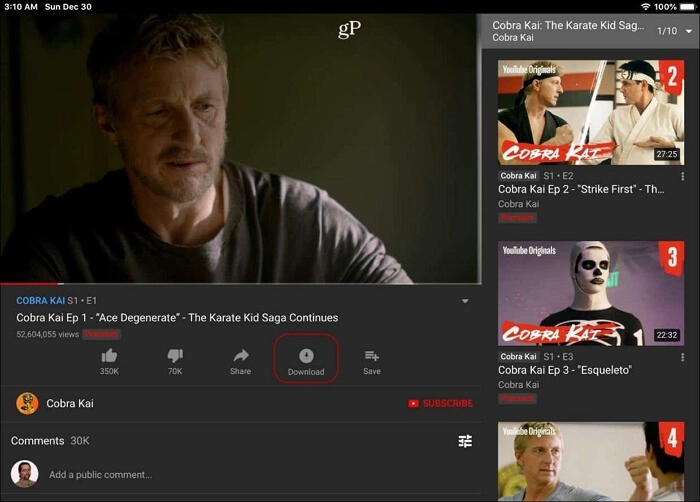Viewport: 700px width, 502px height.
Task: Click the Add a public comment field
Action: [100, 474]
